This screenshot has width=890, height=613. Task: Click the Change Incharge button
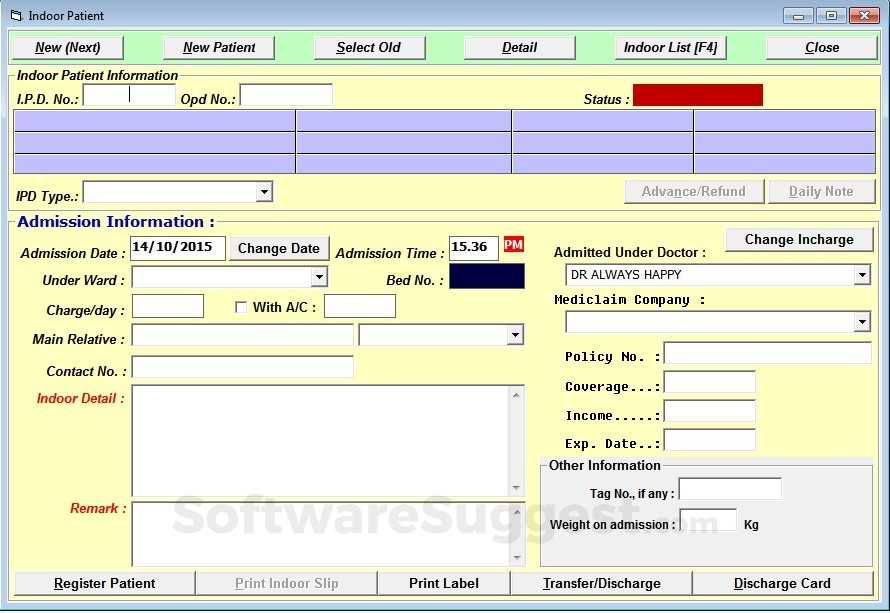[798, 239]
